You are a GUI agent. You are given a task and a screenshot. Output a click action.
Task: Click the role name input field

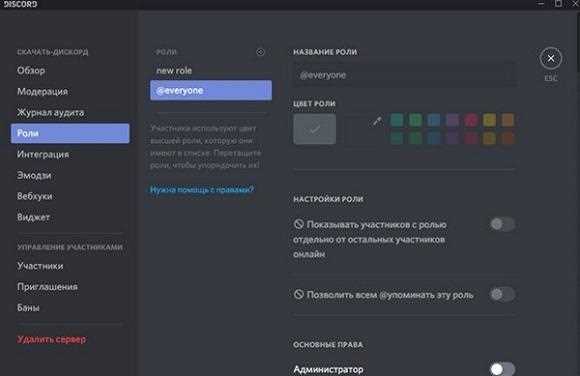pos(404,75)
